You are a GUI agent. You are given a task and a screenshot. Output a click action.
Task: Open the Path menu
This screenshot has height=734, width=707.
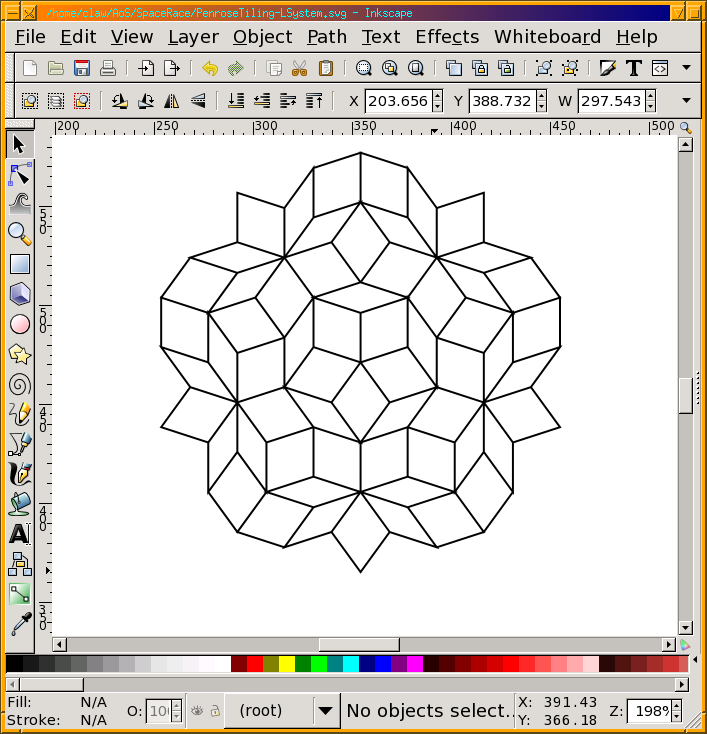[326, 37]
